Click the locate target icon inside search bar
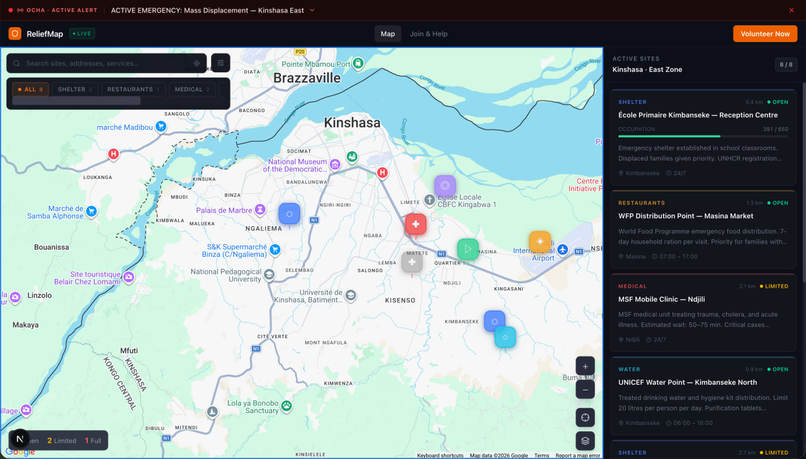 [197, 63]
